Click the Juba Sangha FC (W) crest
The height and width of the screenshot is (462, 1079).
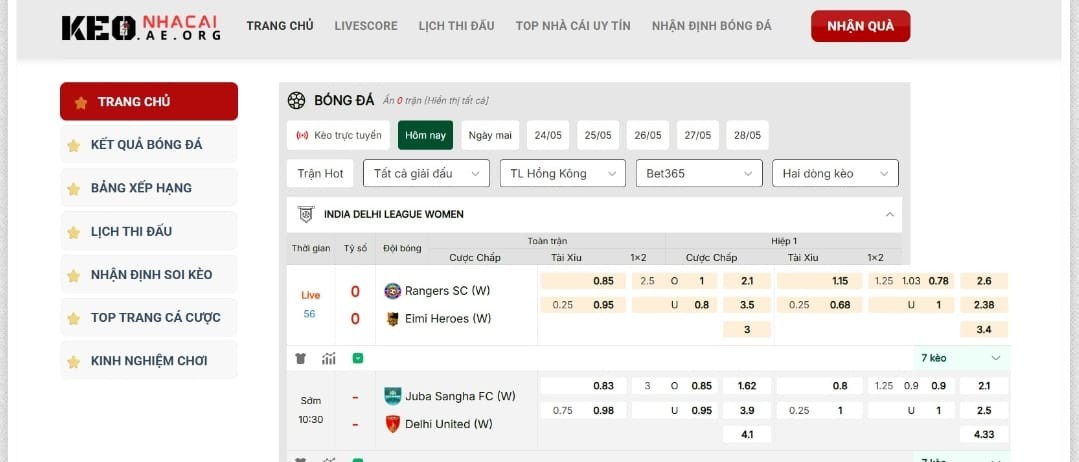(x=392, y=396)
